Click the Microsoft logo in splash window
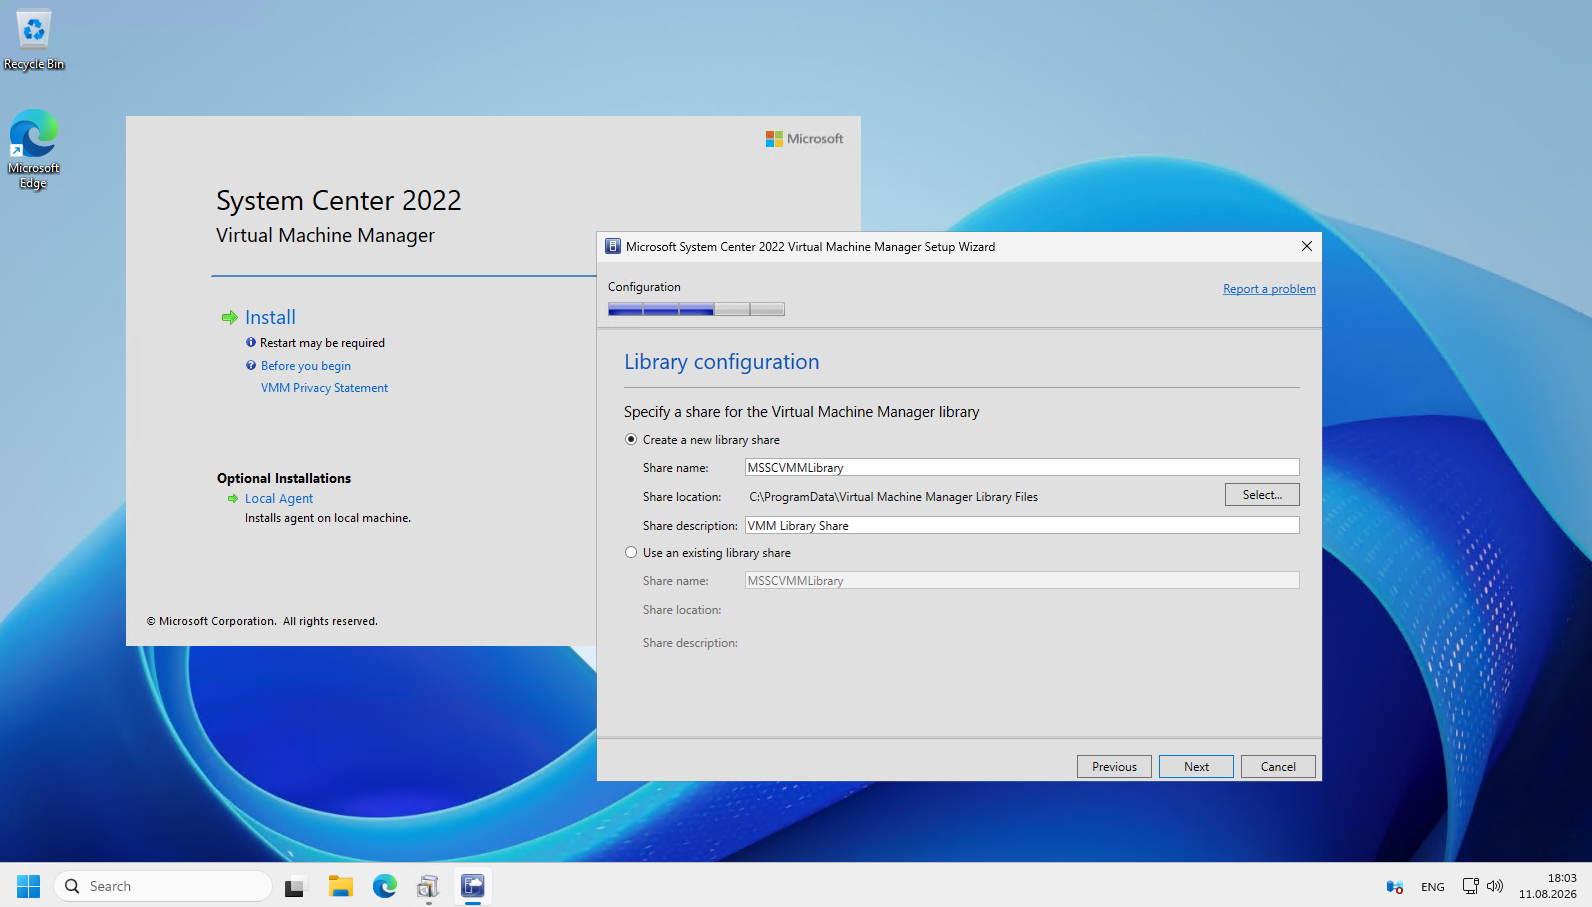The height and width of the screenshot is (907, 1592). [x=804, y=139]
